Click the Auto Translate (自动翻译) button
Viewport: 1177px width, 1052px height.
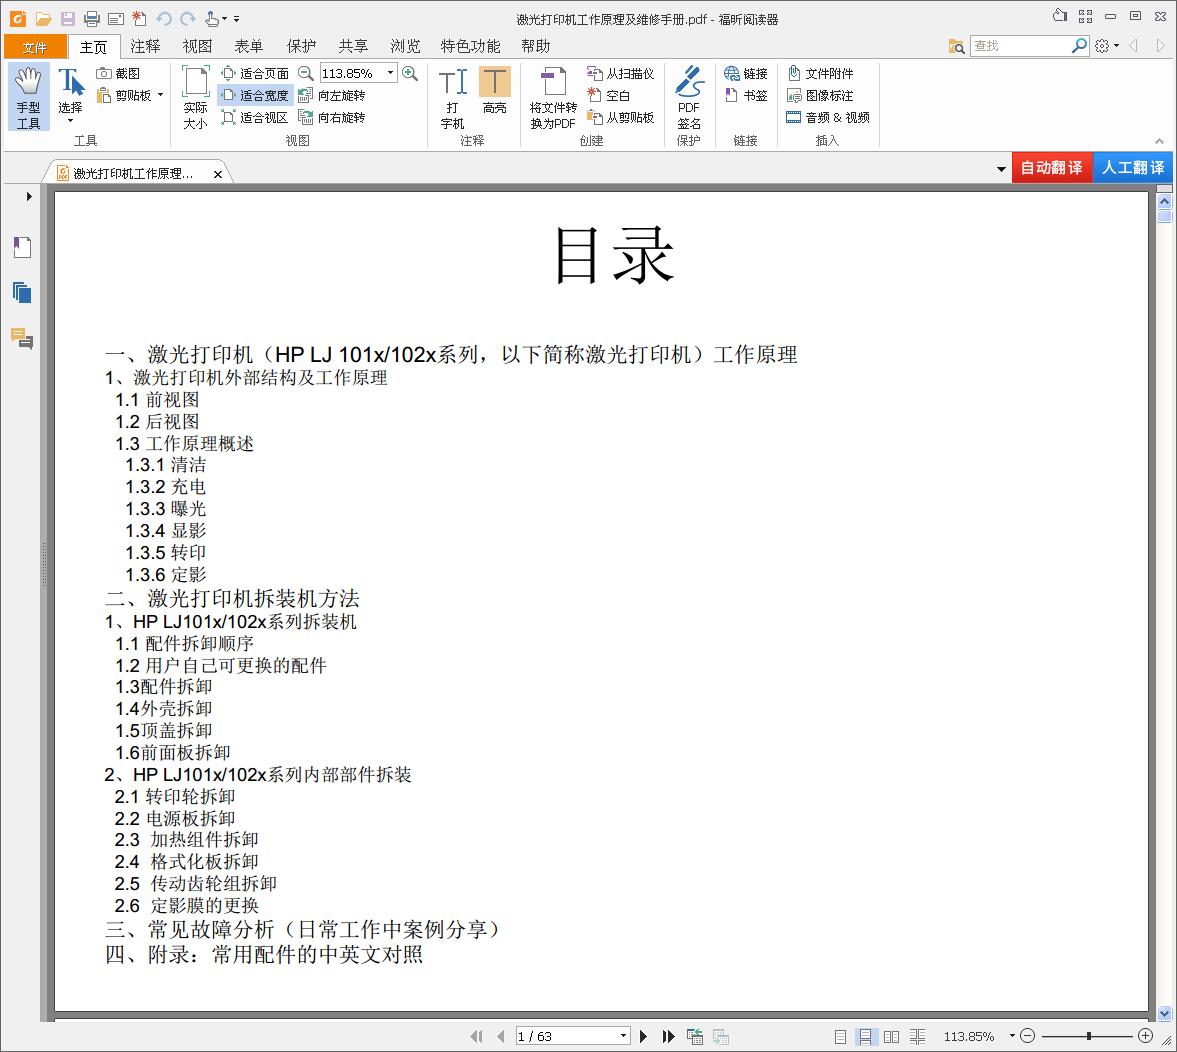pyautogui.click(x=1052, y=167)
